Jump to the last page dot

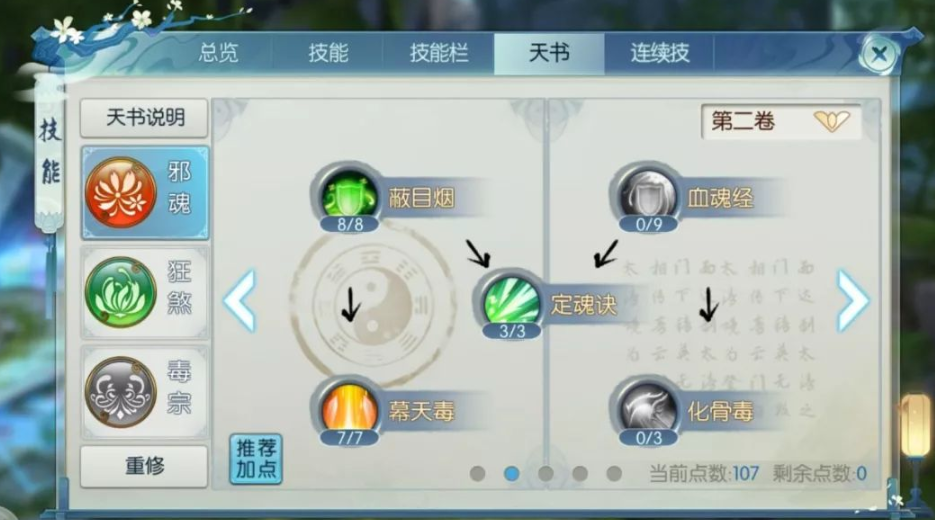pos(614,473)
